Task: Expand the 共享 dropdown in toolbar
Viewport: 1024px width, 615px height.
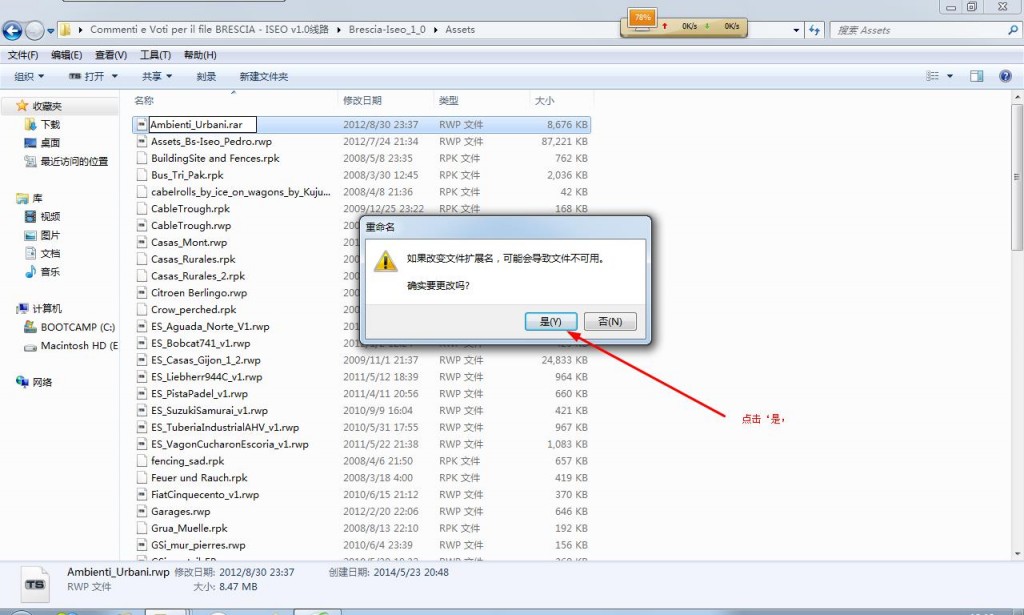Action: (x=157, y=76)
